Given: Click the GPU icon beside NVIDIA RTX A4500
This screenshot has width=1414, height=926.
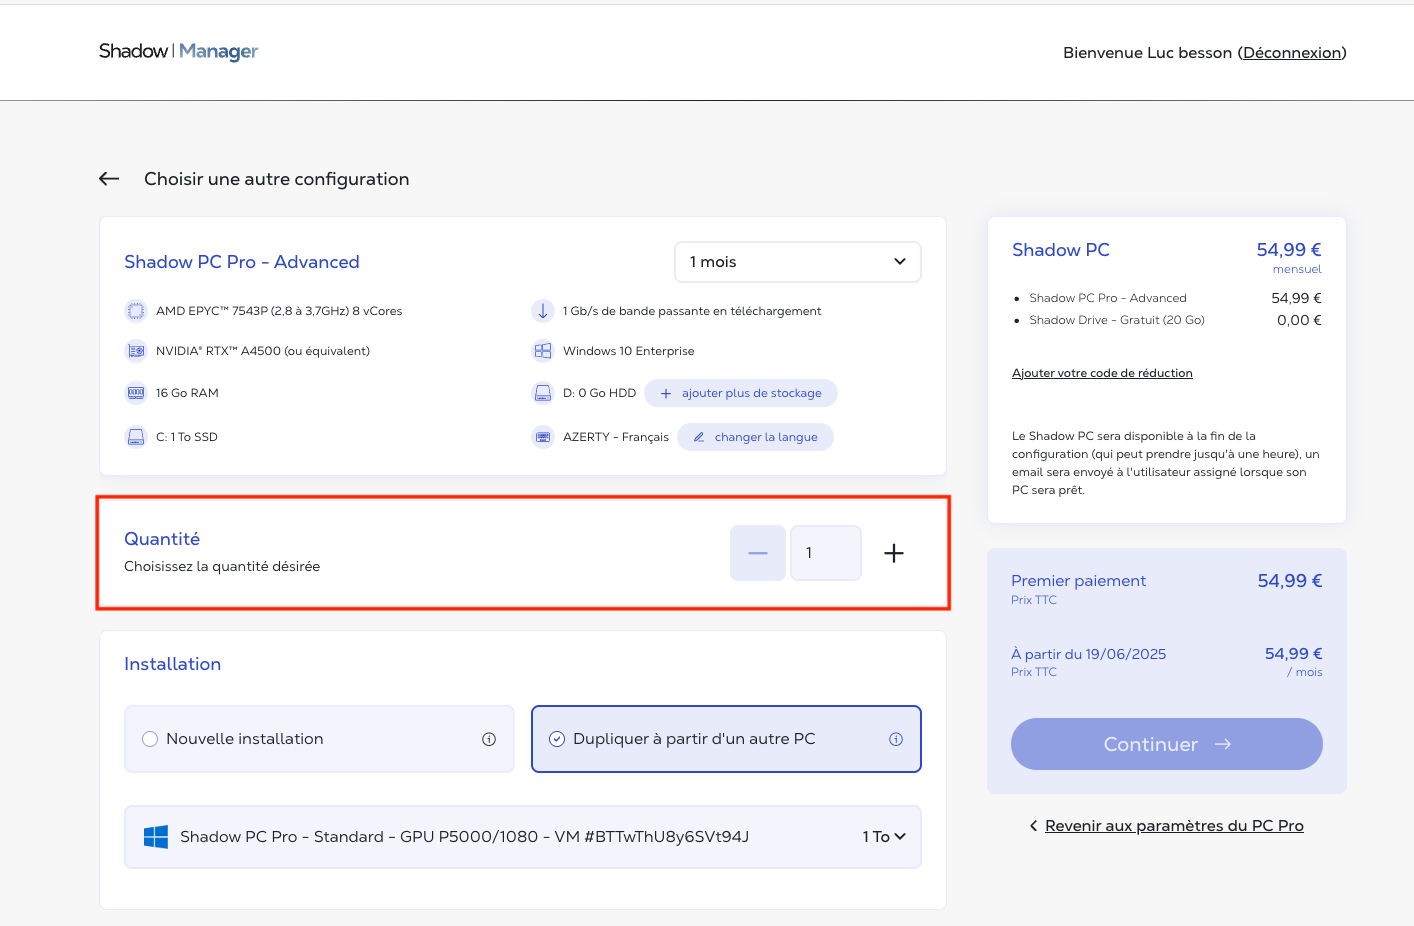Looking at the screenshot, I should click(x=135, y=351).
